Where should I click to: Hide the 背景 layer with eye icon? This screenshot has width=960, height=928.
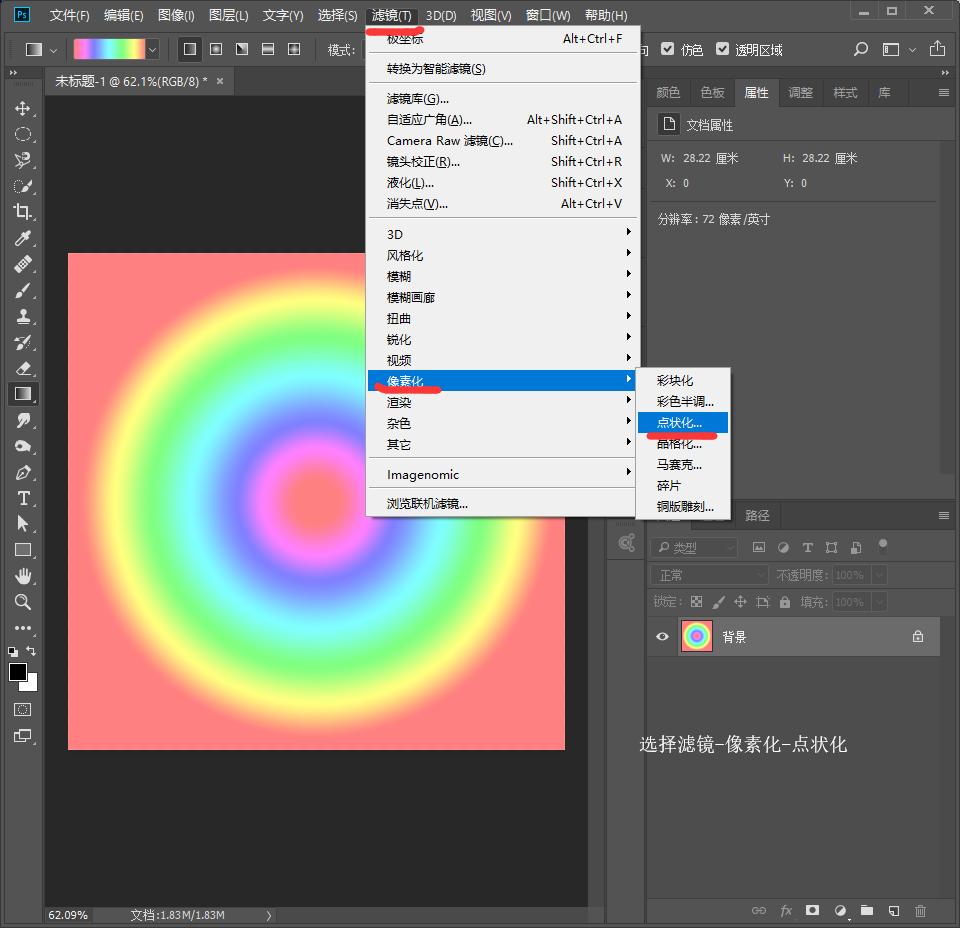tap(662, 637)
